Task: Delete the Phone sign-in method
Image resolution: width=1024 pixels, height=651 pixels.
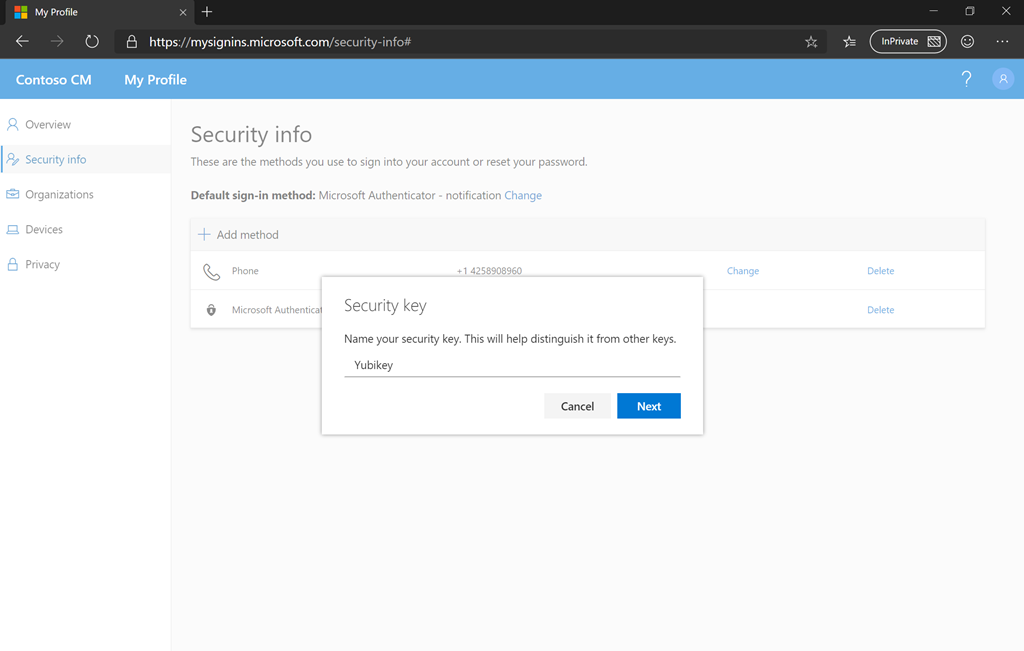Action: pyautogui.click(x=880, y=271)
